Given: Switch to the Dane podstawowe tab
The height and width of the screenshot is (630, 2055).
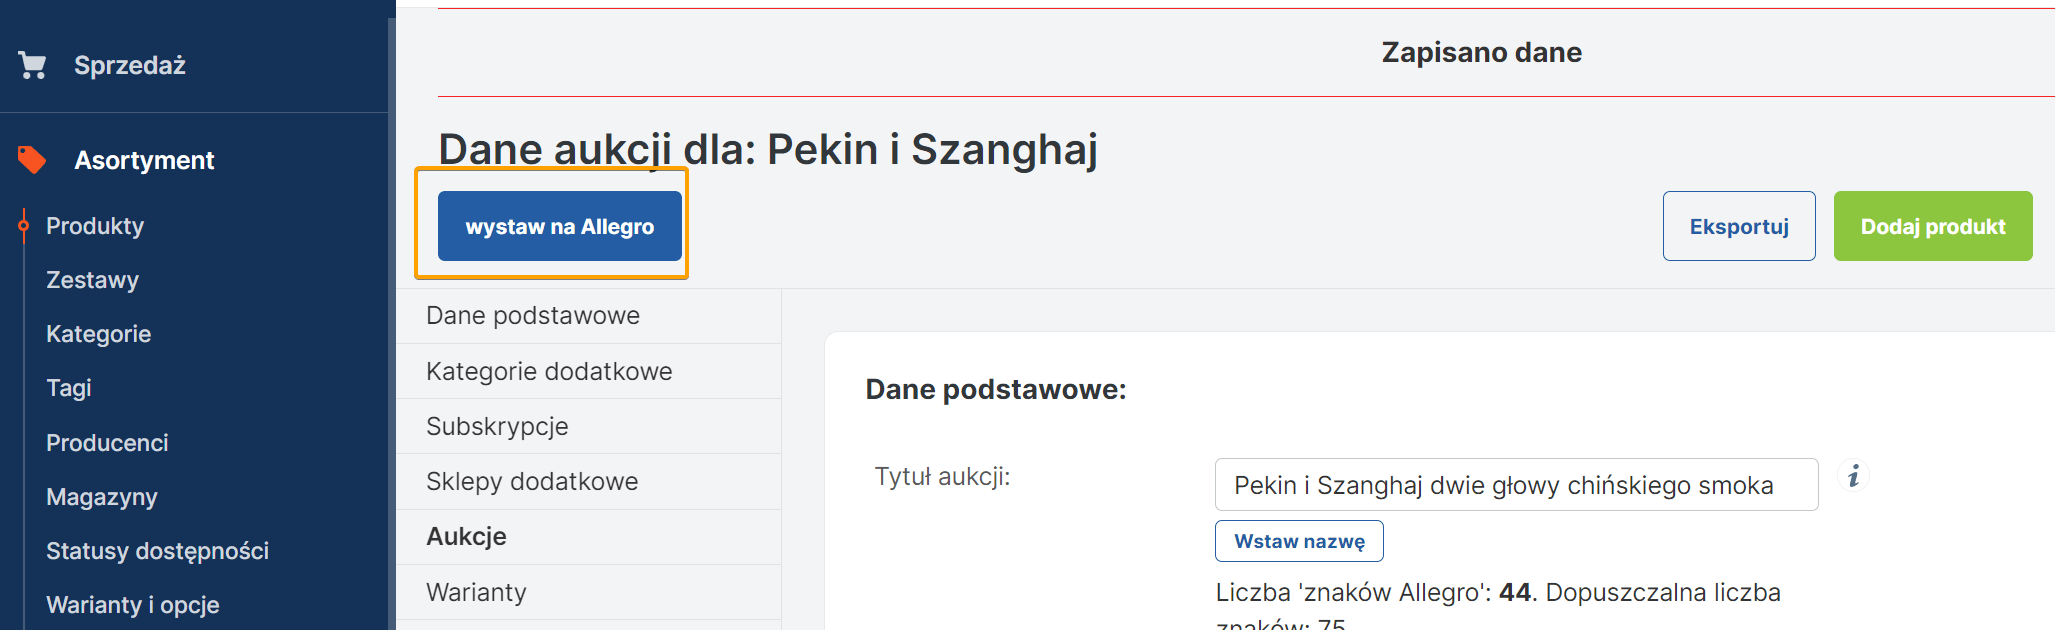Looking at the screenshot, I should tap(532, 316).
